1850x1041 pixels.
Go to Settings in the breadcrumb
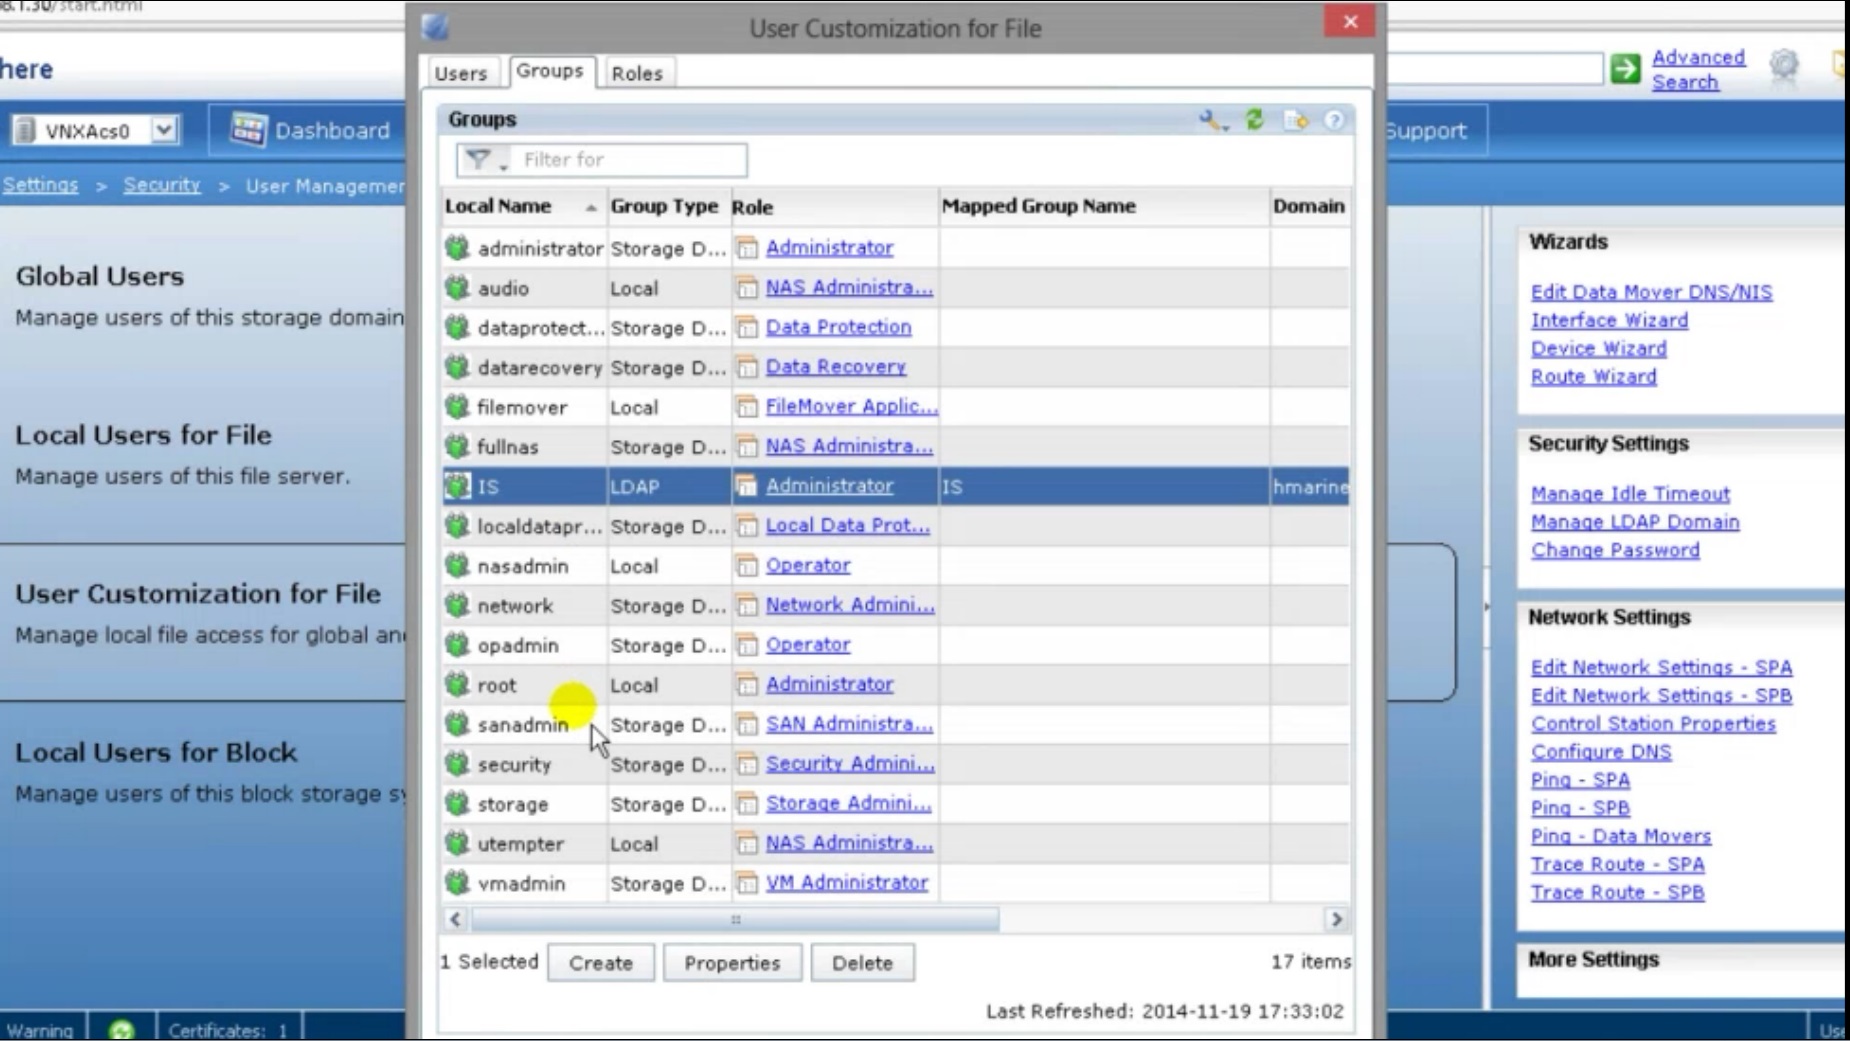point(40,185)
